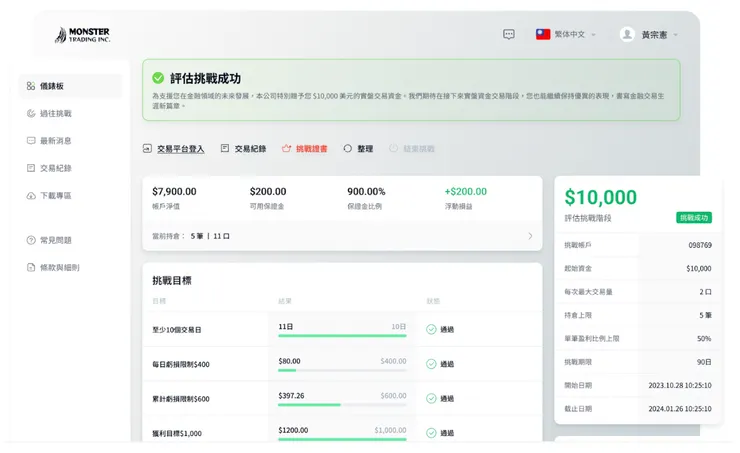Click start date 2023.10.28 10:25:10
Screen dimensions: 740x453
coord(680,385)
